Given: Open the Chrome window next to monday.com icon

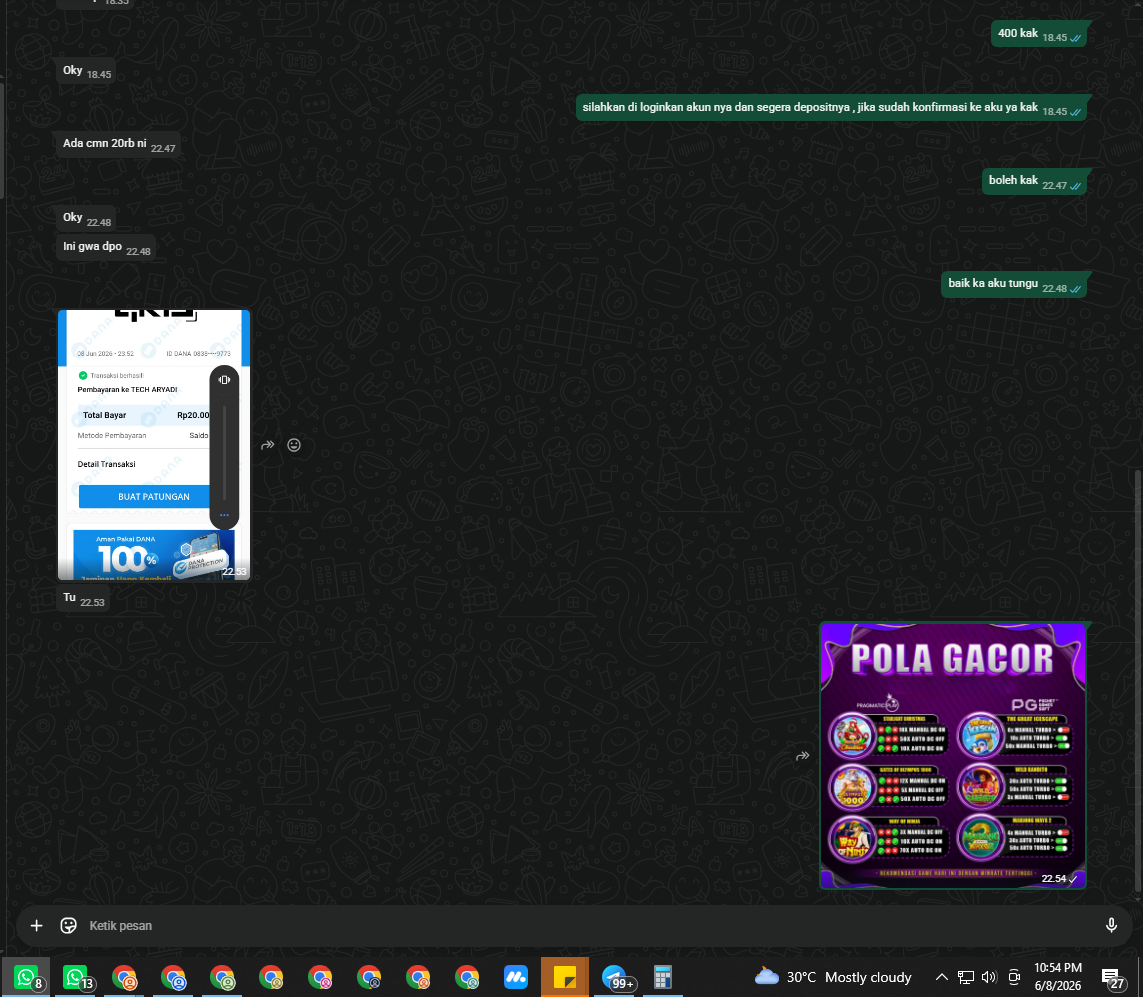Looking at the screenshot, I should pyautogui.click(x=467, y=977).
